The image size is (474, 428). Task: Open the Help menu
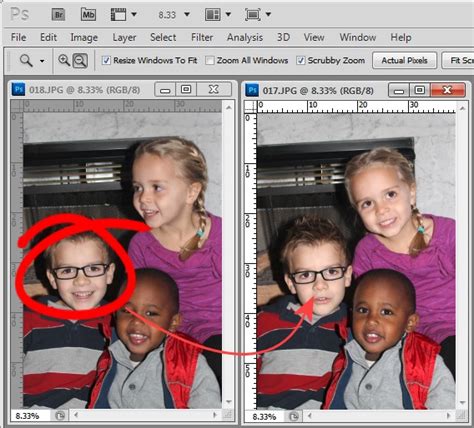coord(401,37)
